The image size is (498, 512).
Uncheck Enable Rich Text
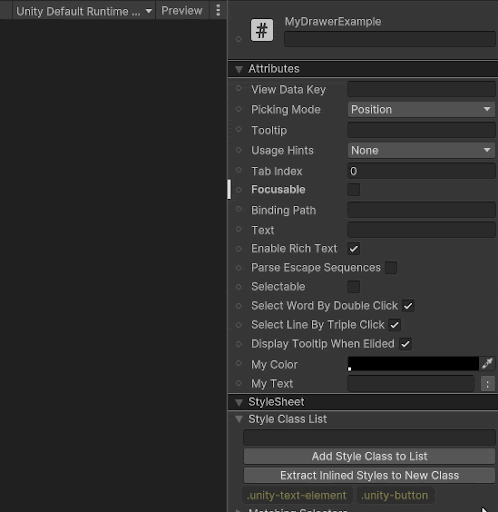pos(354,249)
